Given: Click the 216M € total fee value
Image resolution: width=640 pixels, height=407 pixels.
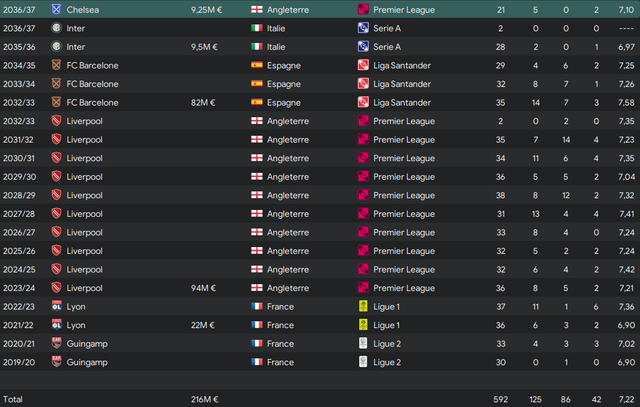Looking at the screenshot, I should click(x=204, y=399).
